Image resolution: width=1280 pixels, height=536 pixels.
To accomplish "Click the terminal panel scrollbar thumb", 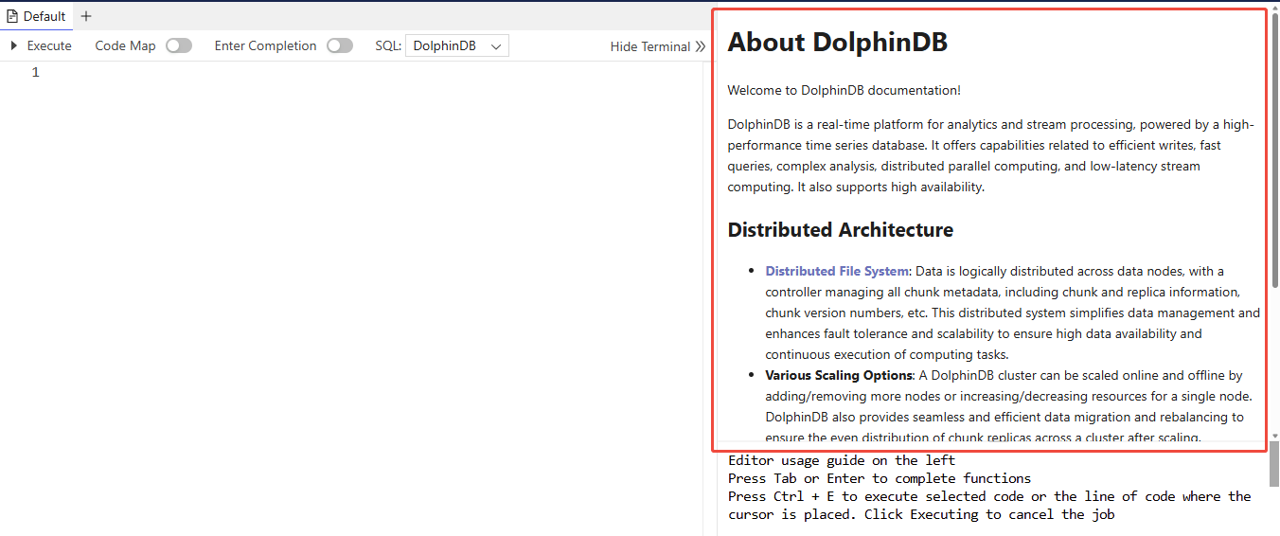I will coord(1274,465).
